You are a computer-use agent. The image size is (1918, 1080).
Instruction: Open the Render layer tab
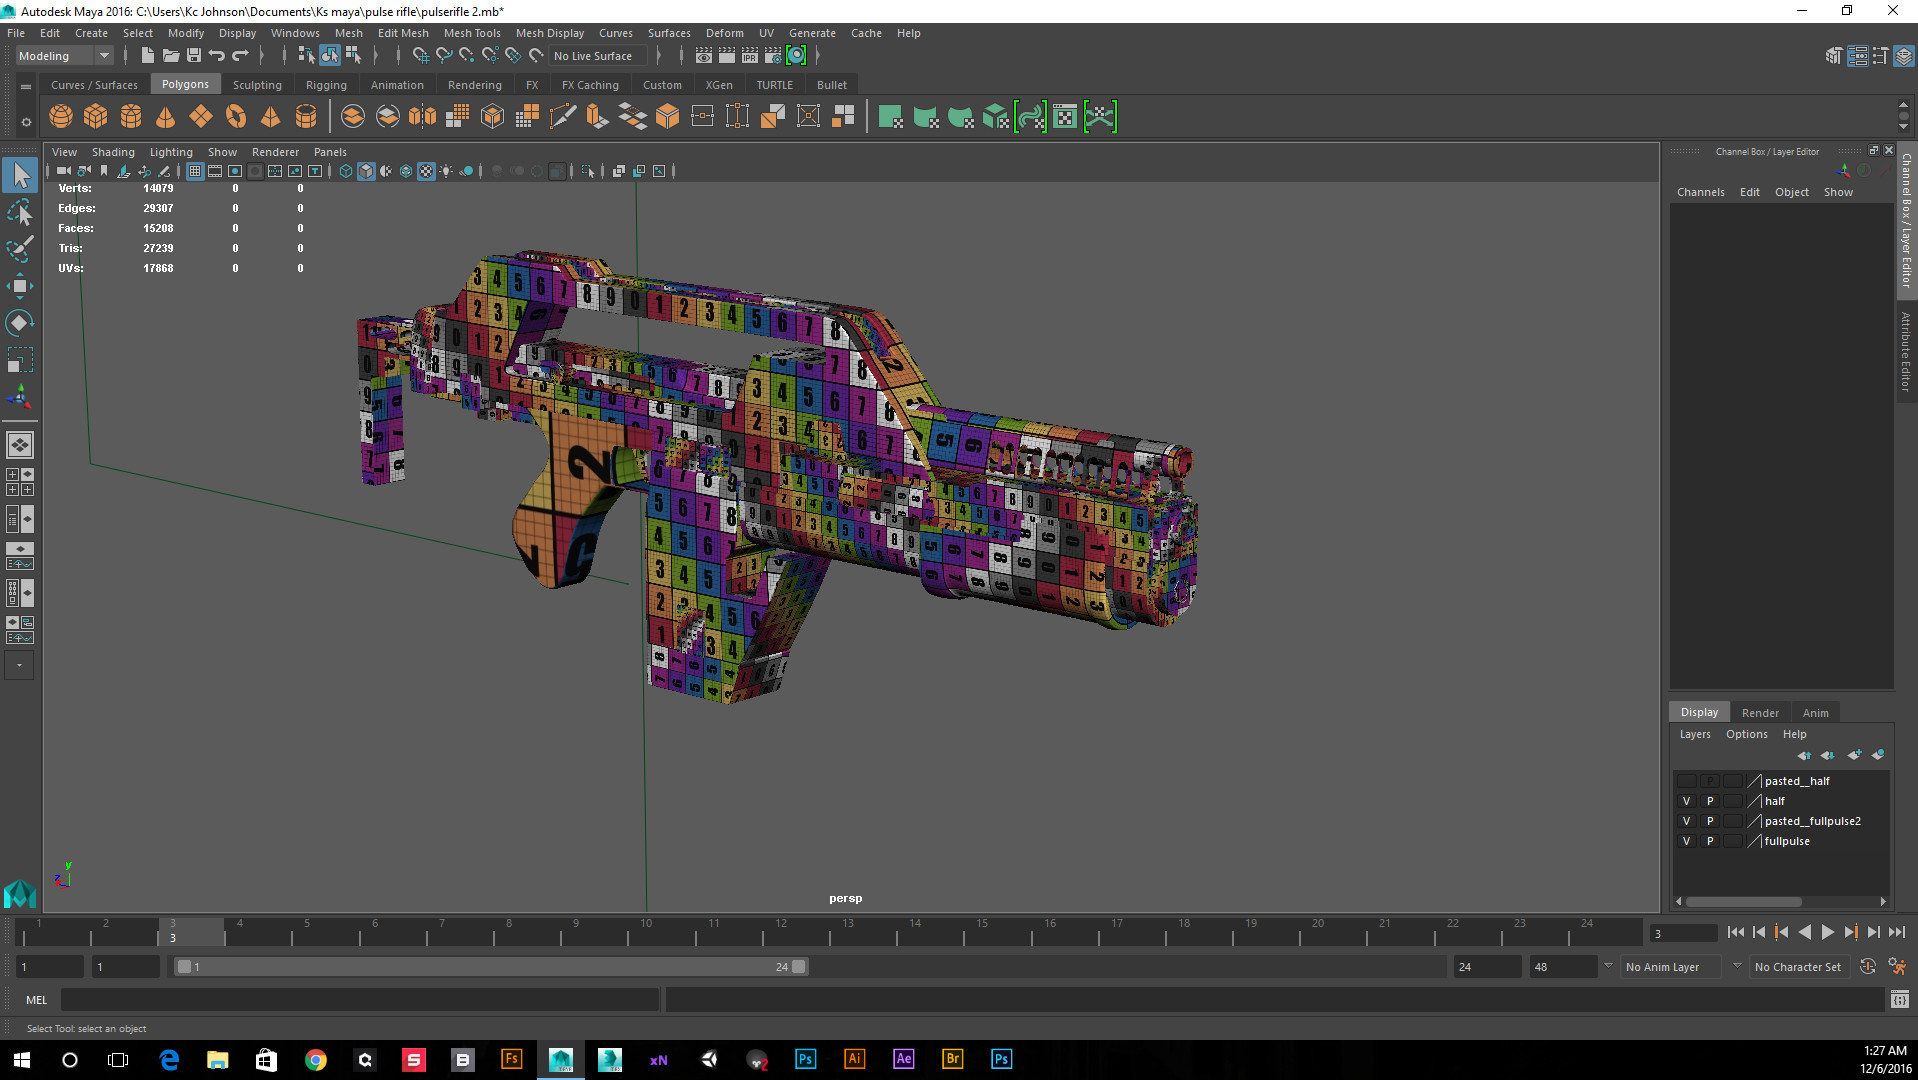coord(1760,713)
